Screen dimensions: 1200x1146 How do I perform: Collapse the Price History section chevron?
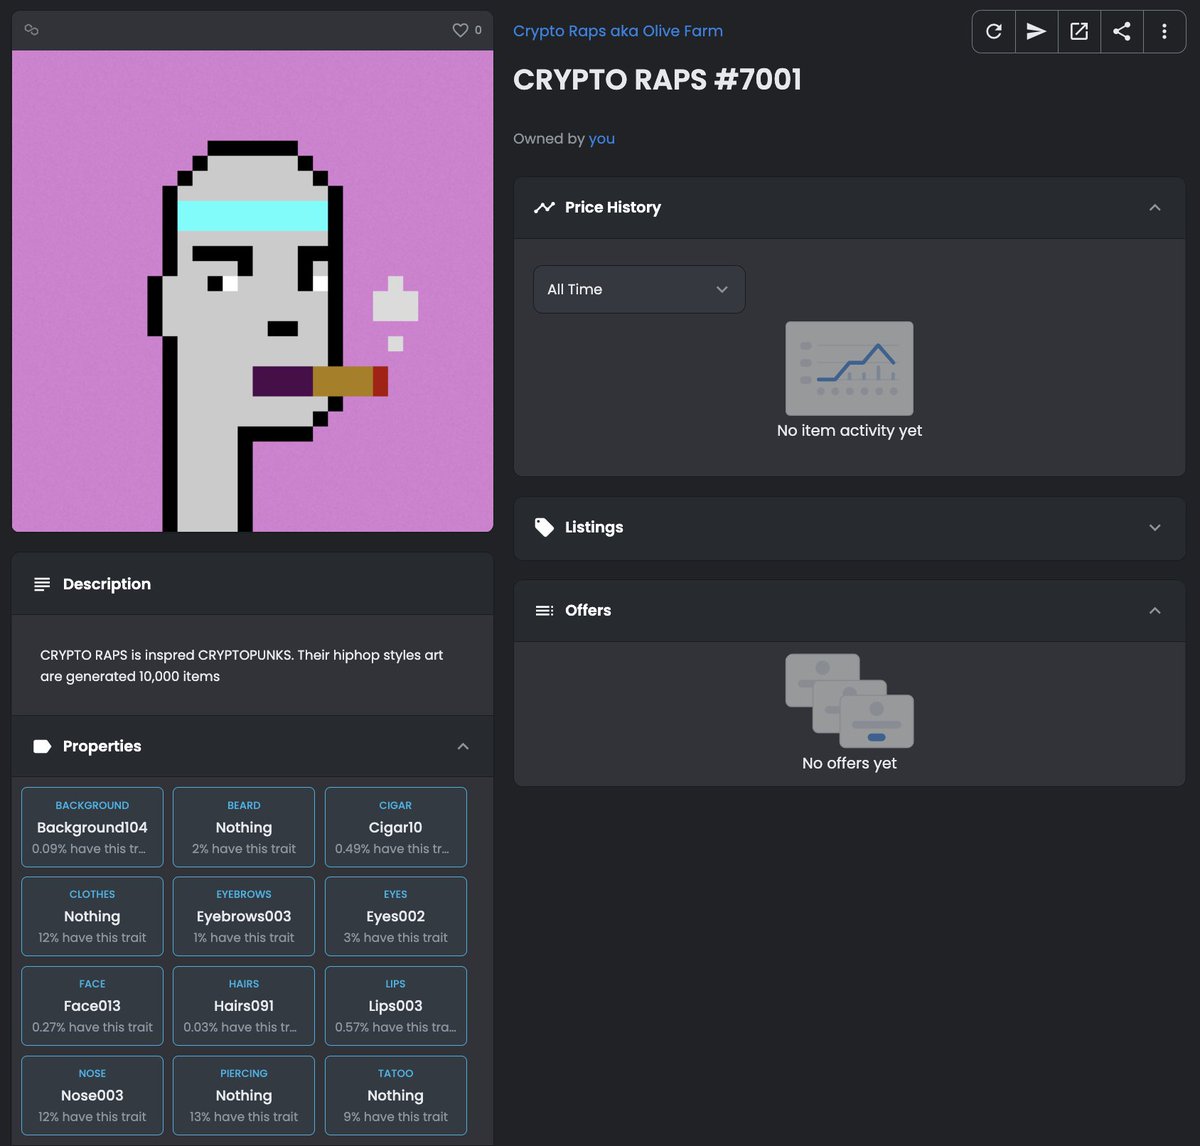[1155, 207]
